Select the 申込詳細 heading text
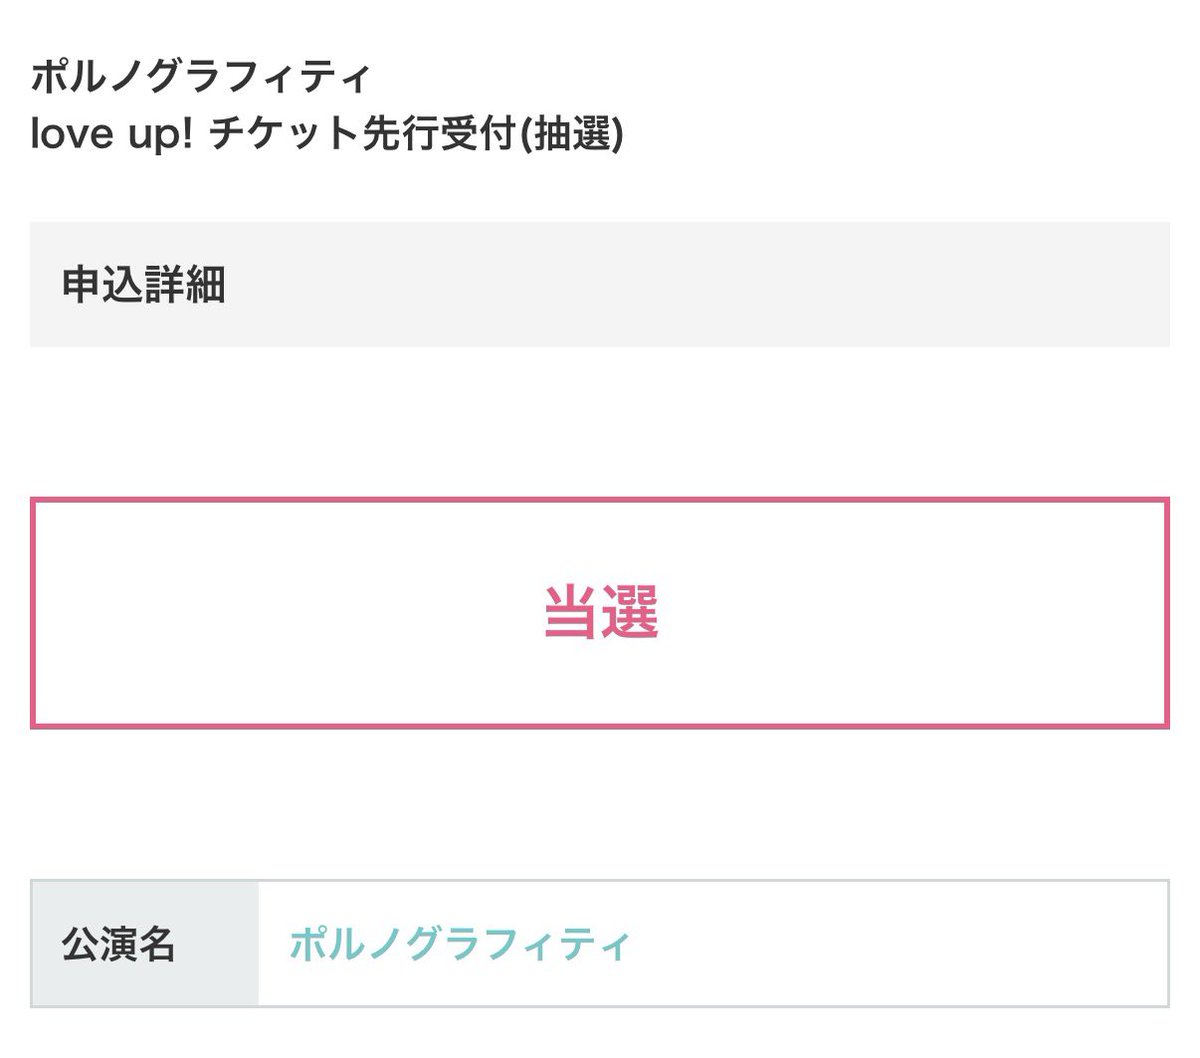The width and height of the screenshot is (1200, 1058). (144, 285)
